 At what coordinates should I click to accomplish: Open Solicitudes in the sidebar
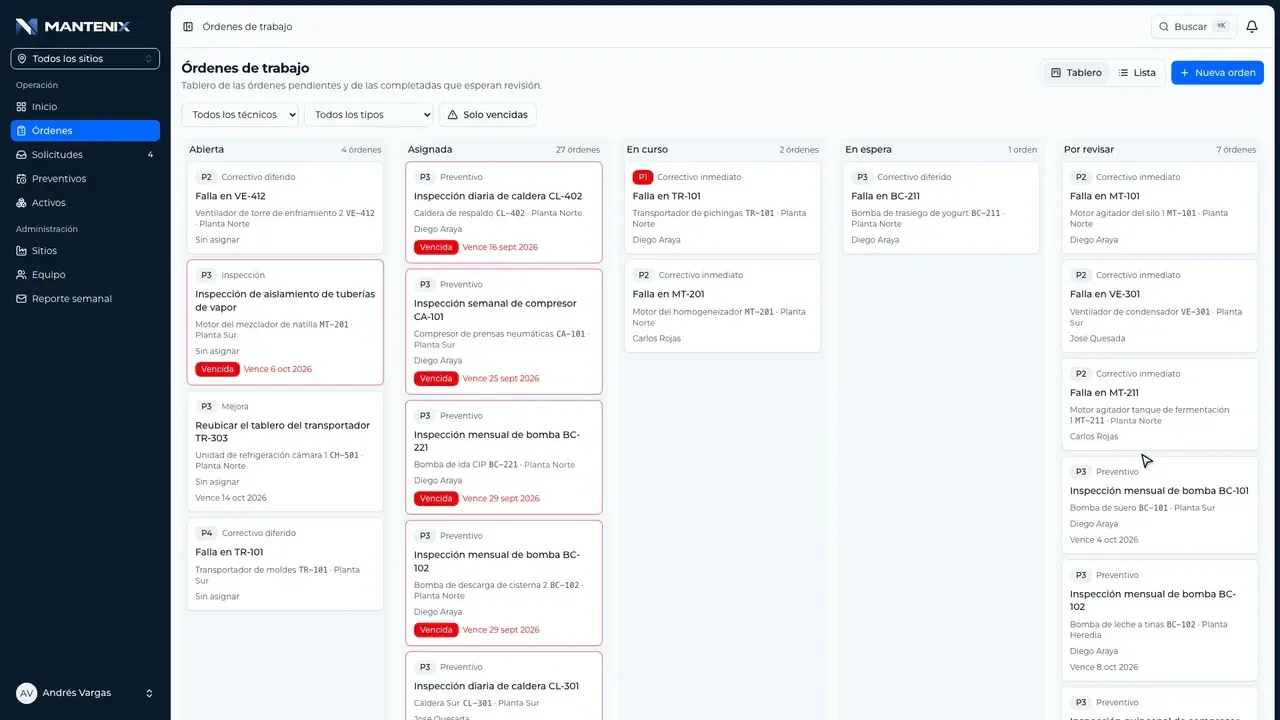(x=85, y=155)
